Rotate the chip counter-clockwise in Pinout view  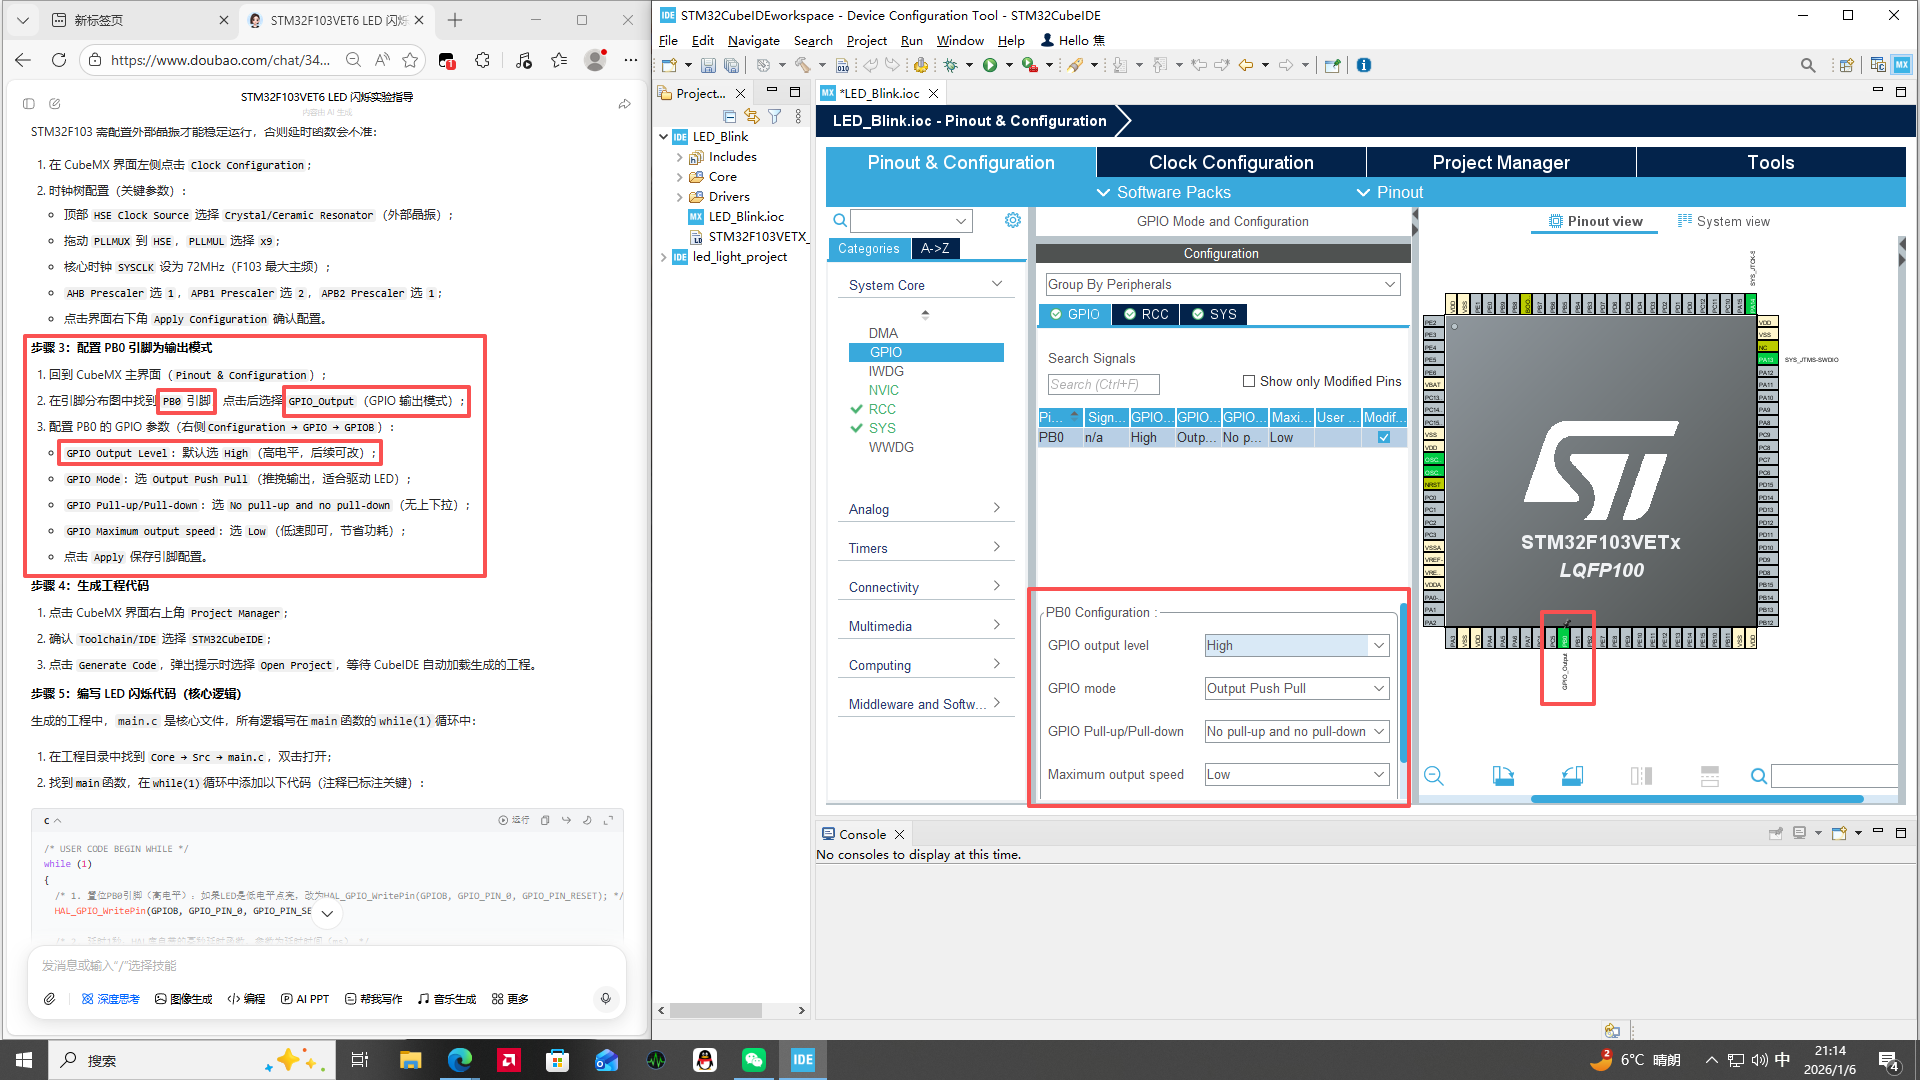point(1572,776)
